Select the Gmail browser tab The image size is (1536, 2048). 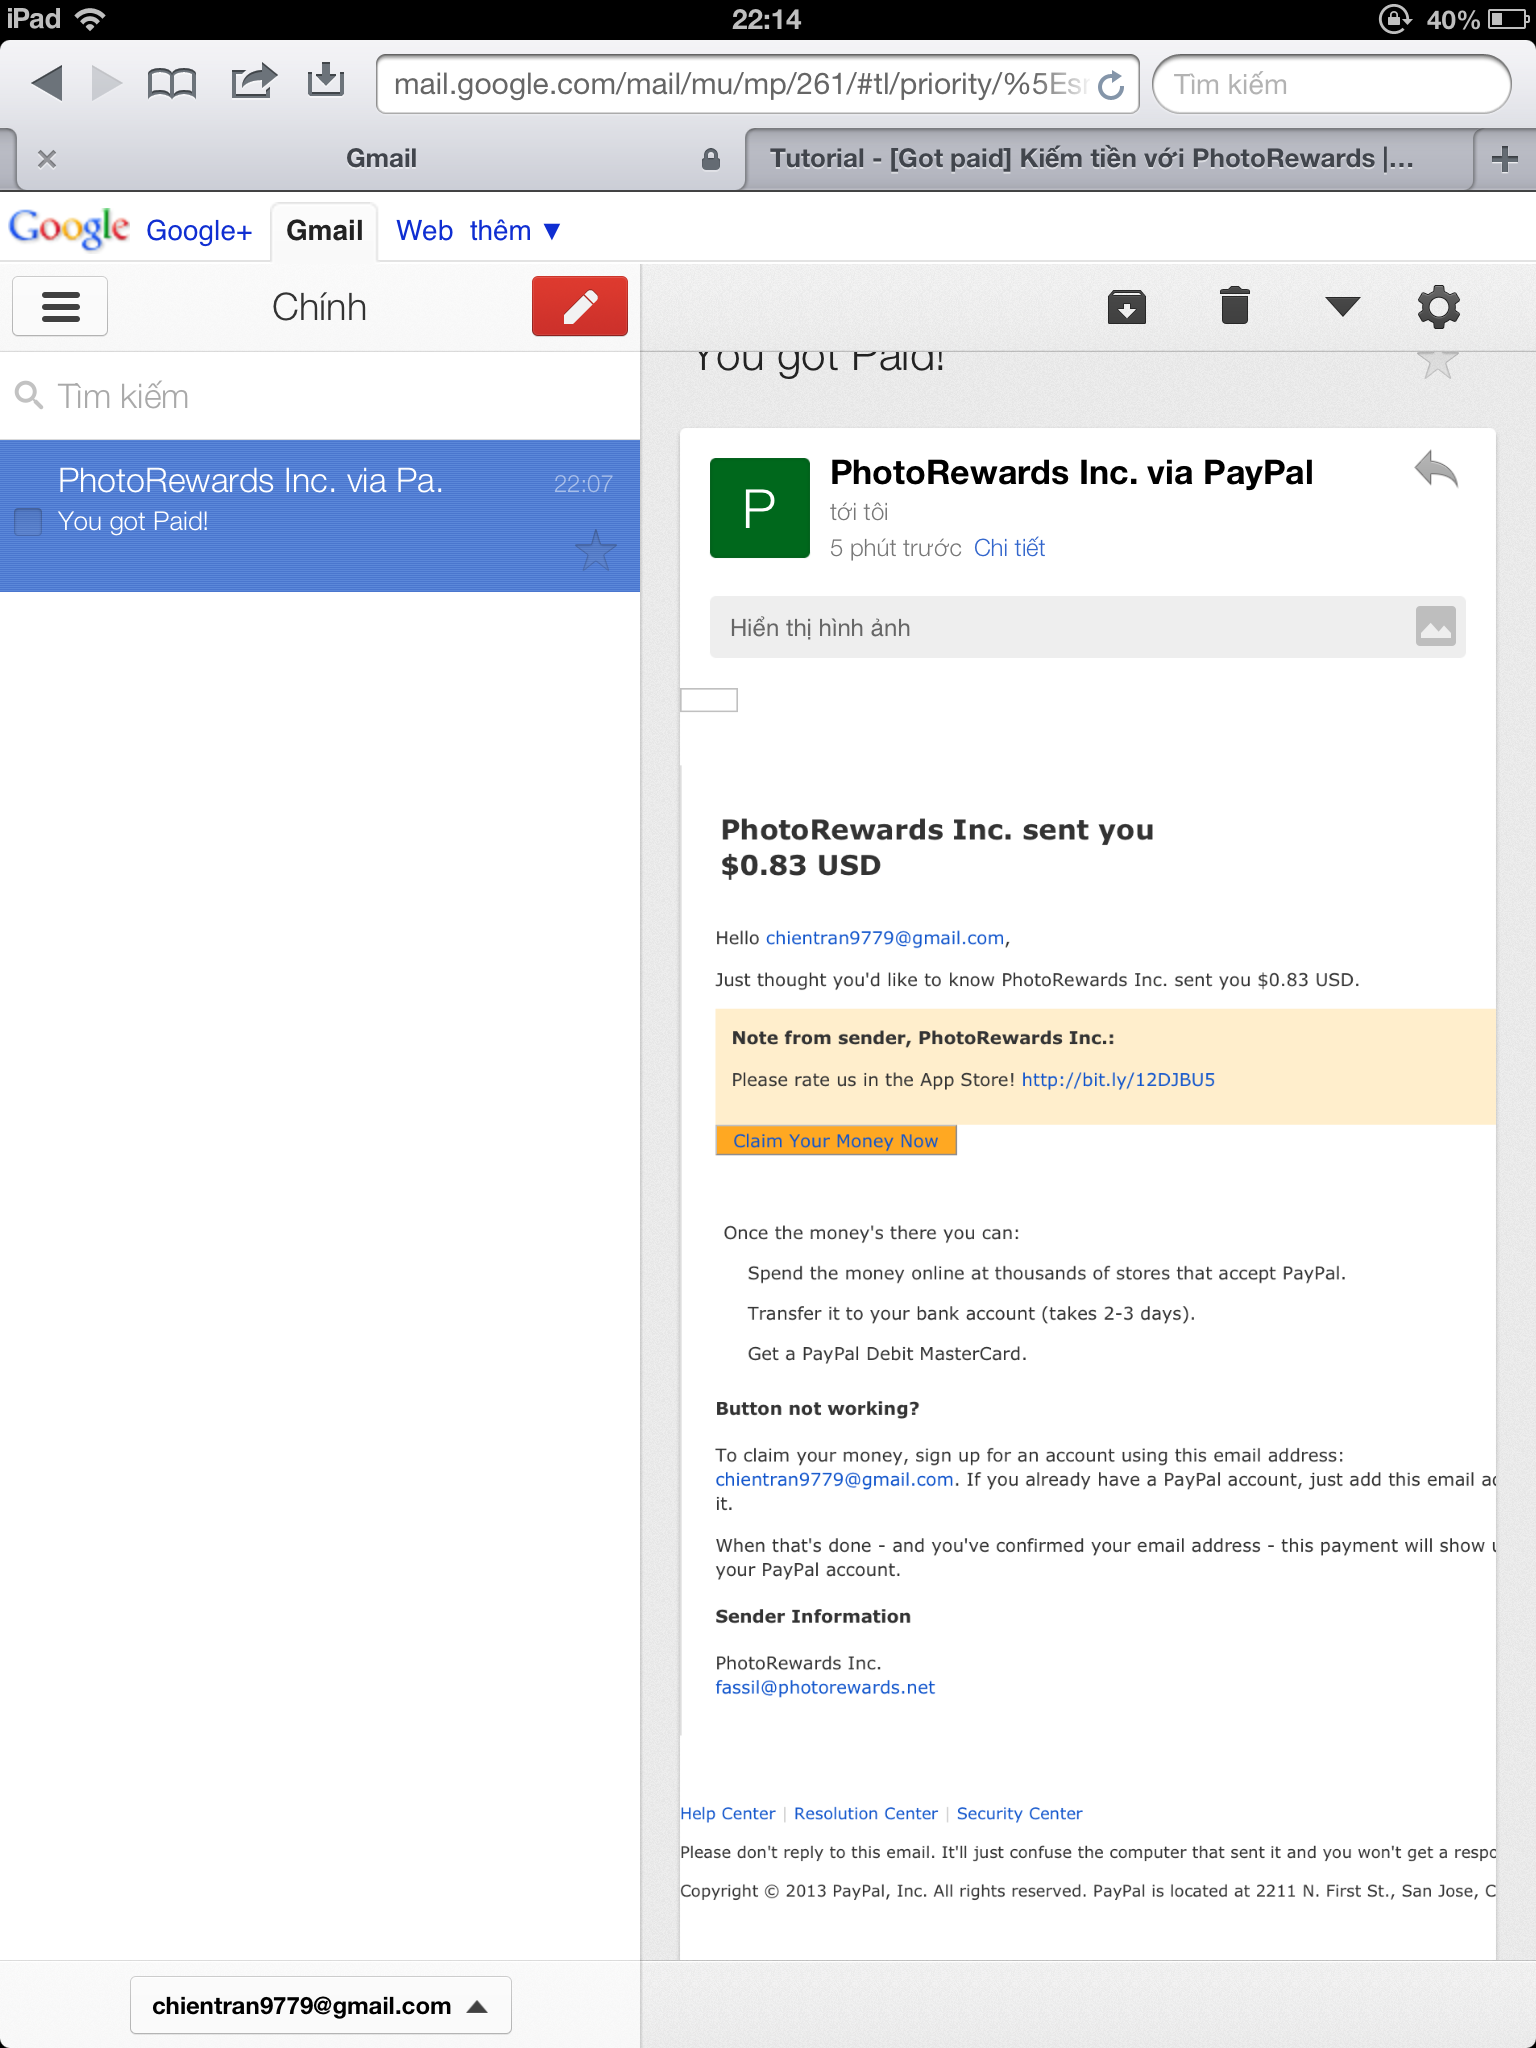[380, 159]
